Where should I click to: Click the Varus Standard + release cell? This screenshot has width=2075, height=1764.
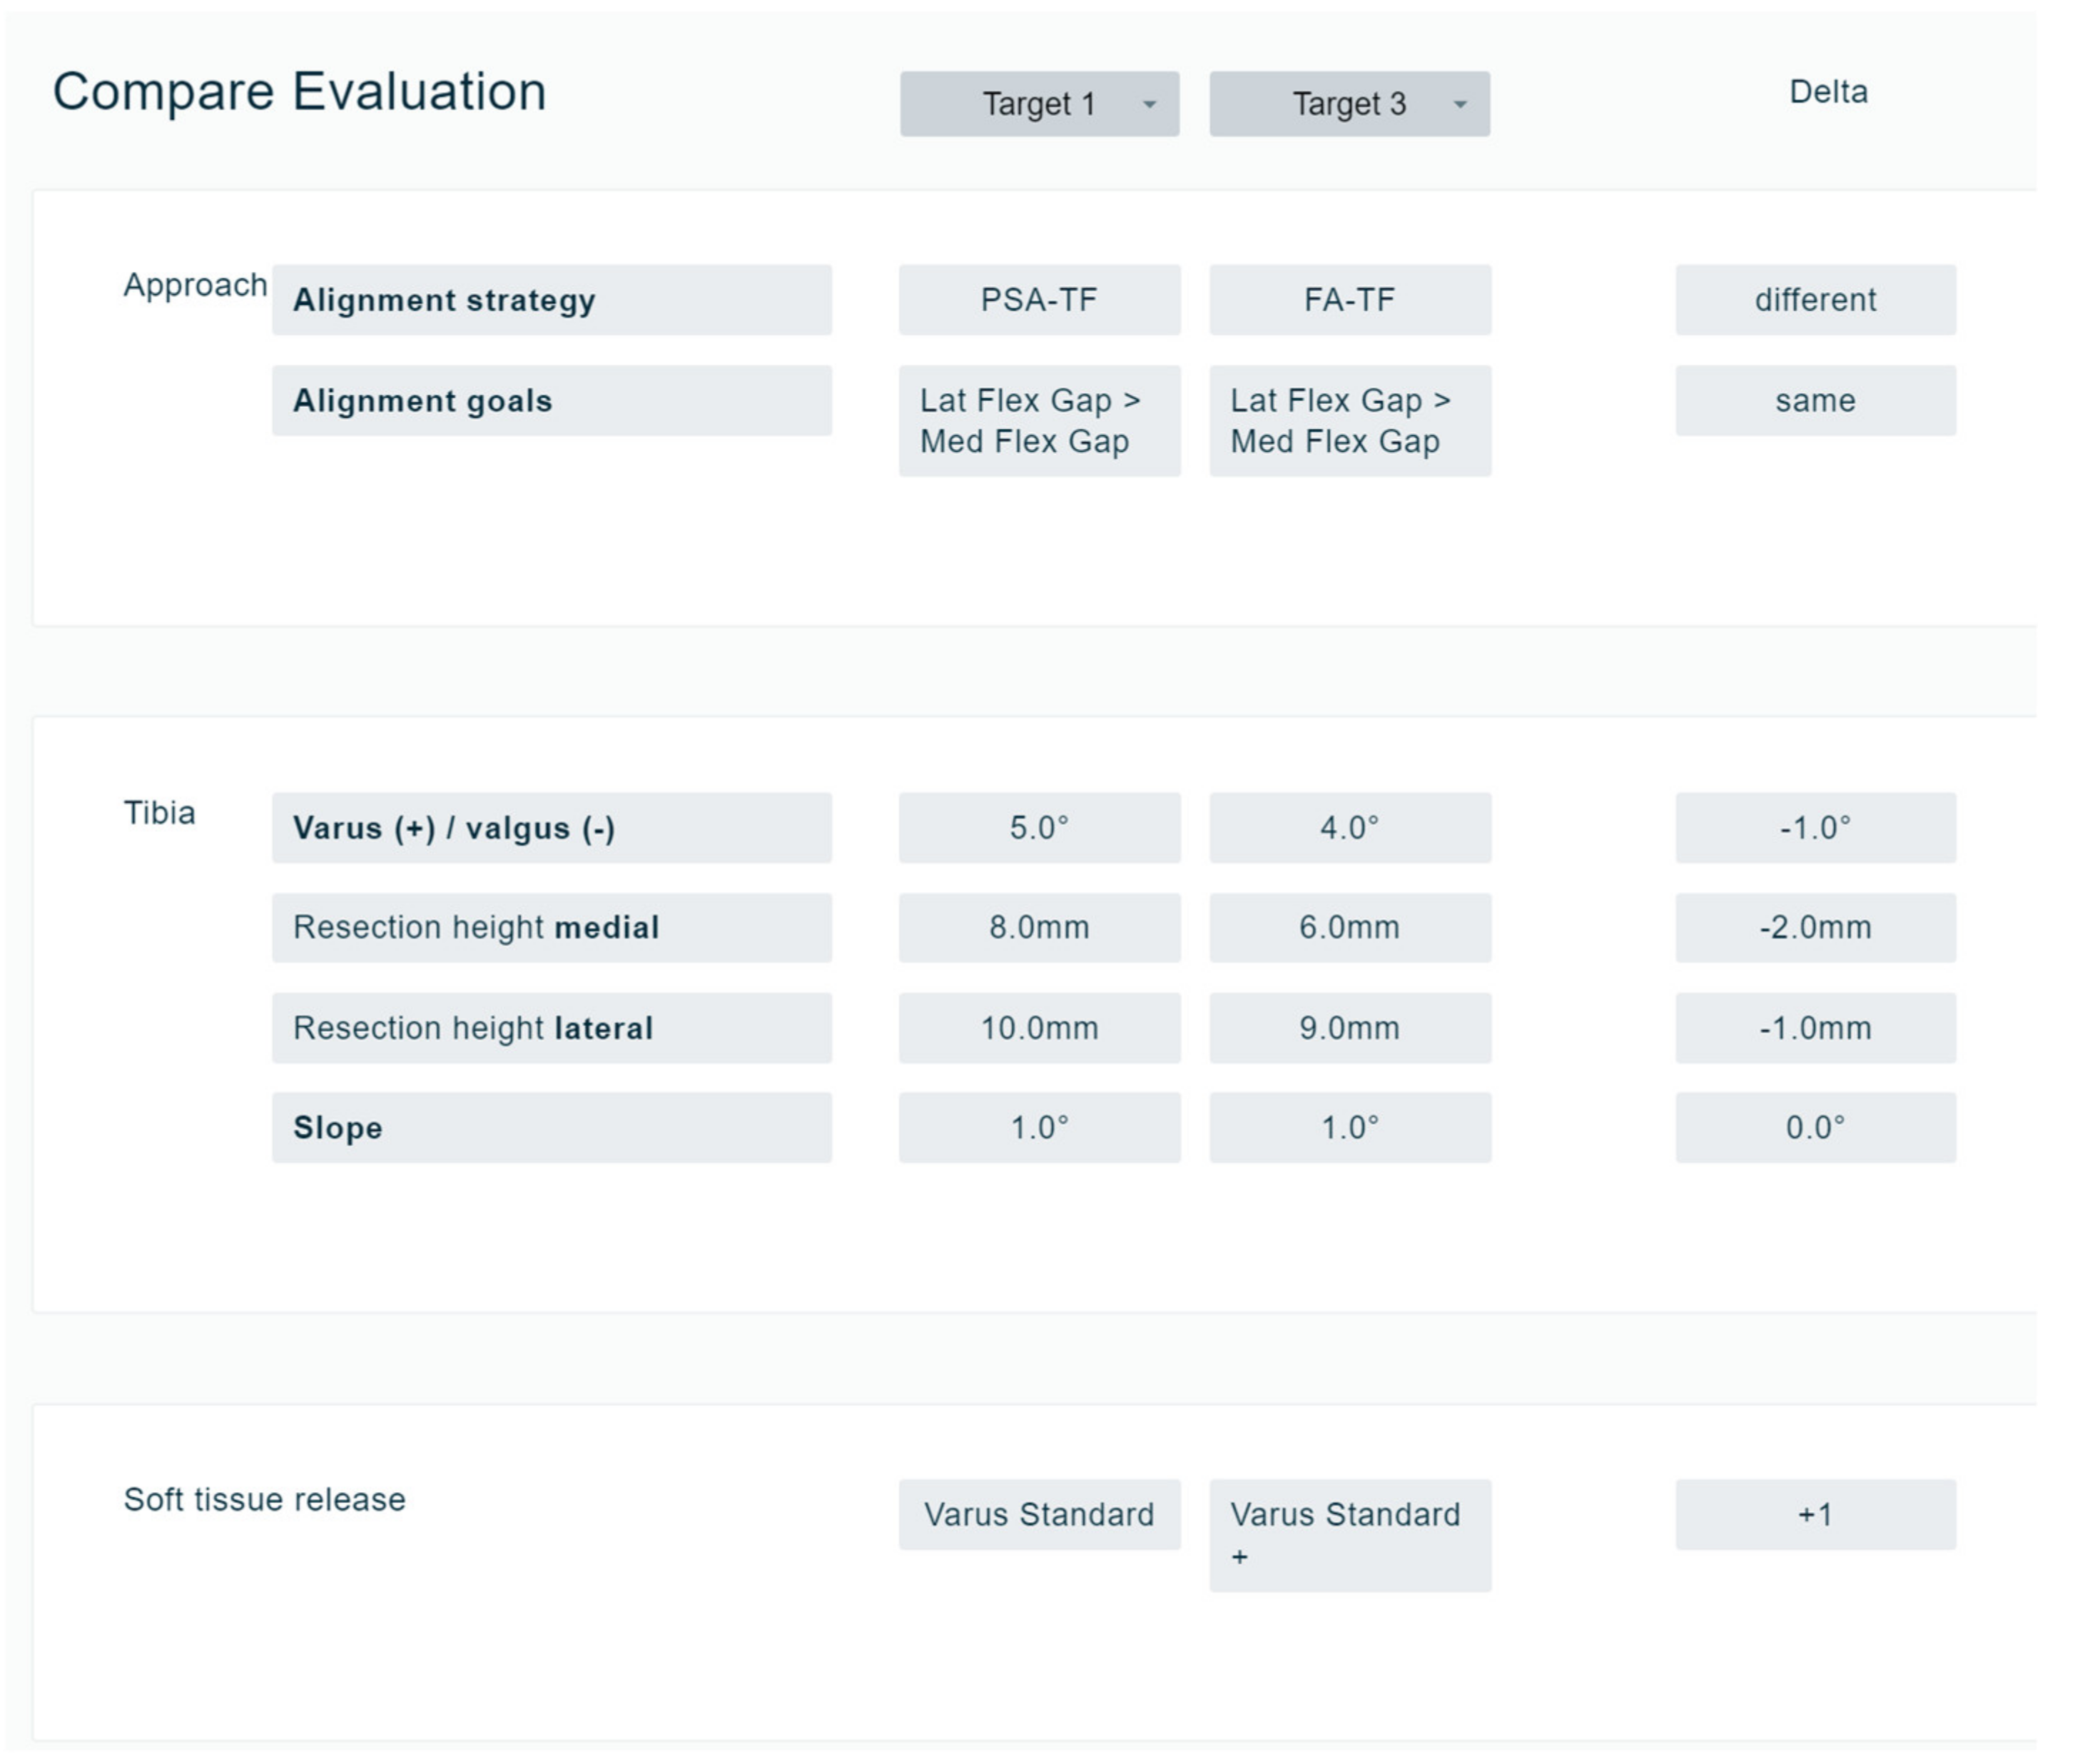coord(1349,1534)
